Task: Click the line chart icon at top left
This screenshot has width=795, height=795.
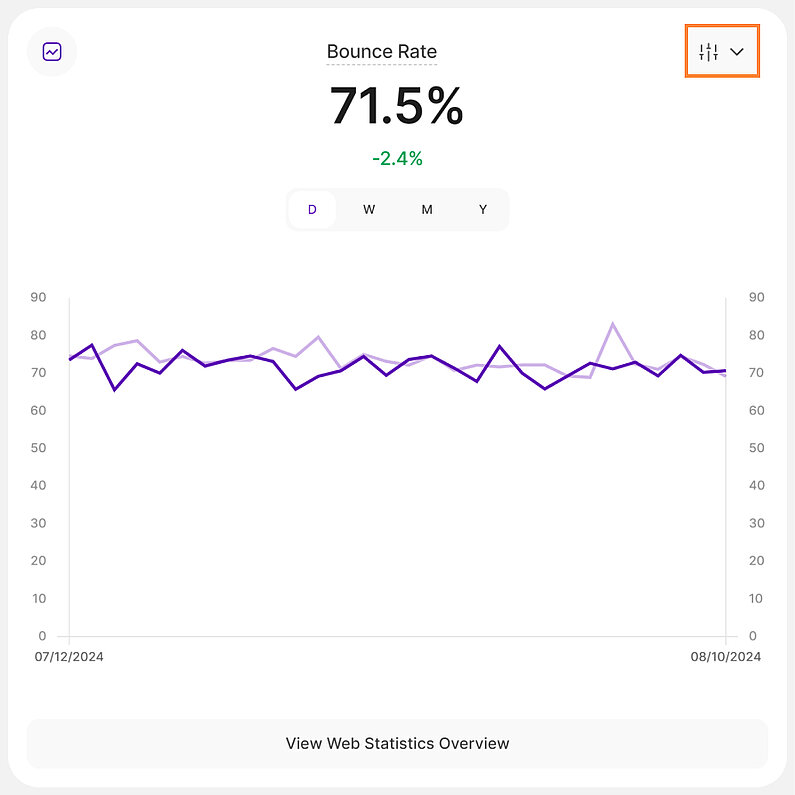Action: coord(52,52)
